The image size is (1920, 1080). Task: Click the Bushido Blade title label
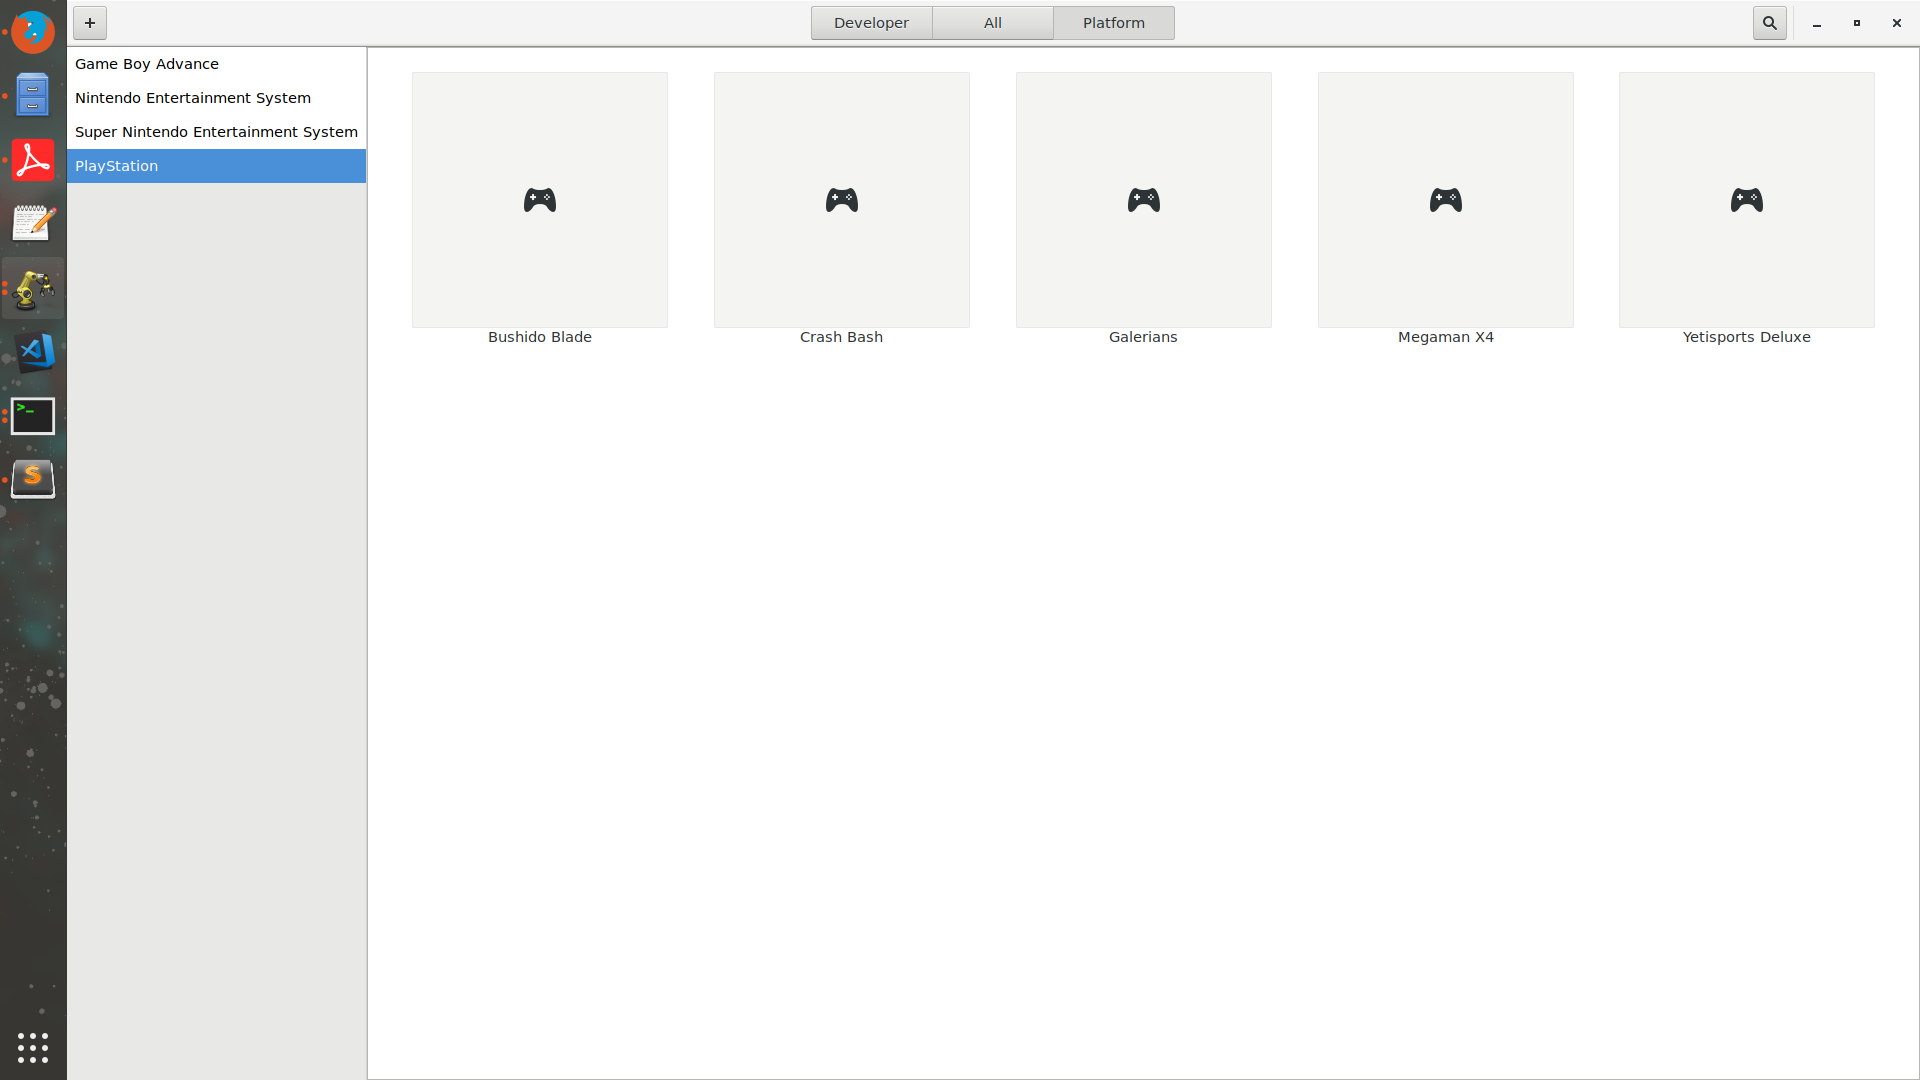(x=540, y=338)
